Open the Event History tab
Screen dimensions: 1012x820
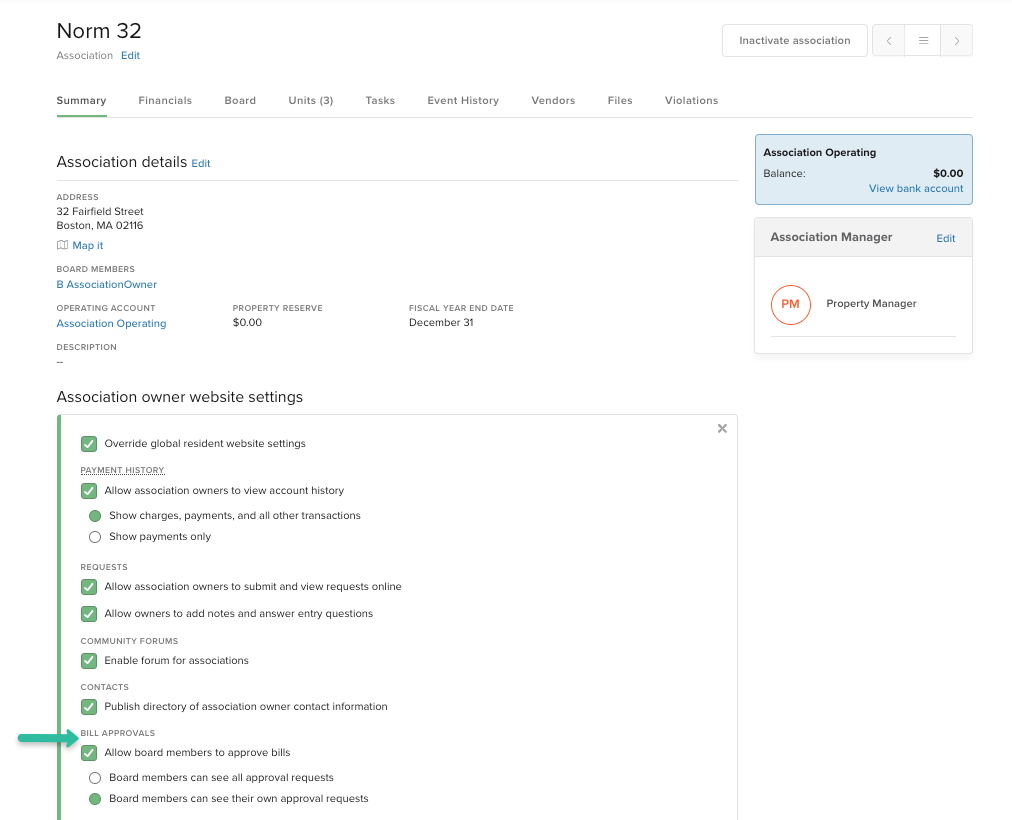[463, 101]
